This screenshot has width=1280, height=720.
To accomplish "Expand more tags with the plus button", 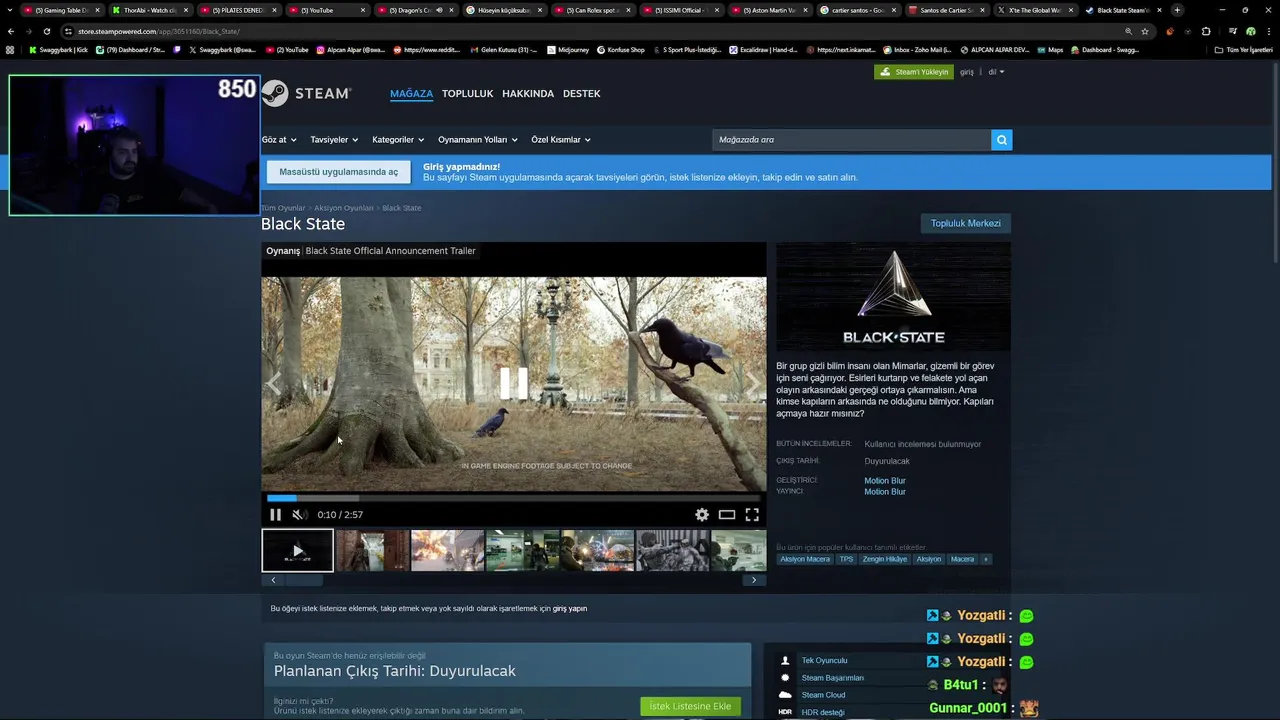I will pyautogui.click(x=986, y=559).
